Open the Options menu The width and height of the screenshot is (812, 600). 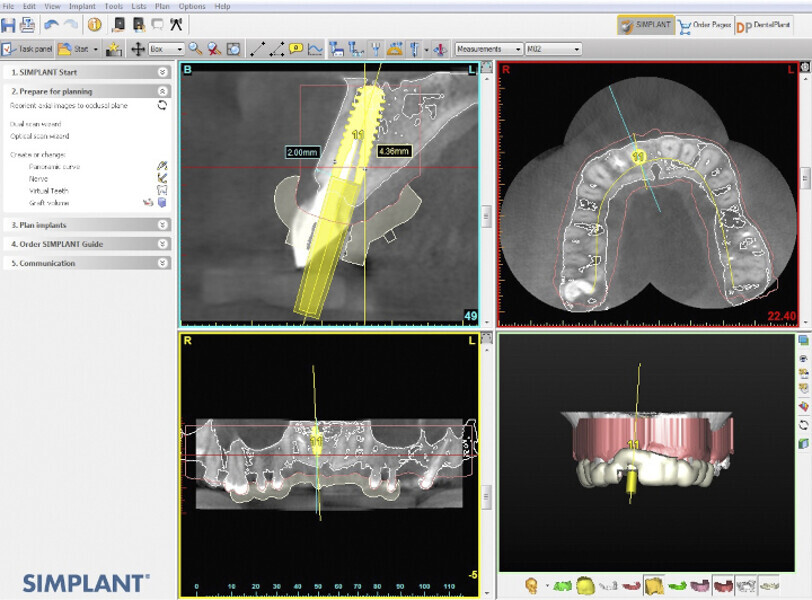192,6
